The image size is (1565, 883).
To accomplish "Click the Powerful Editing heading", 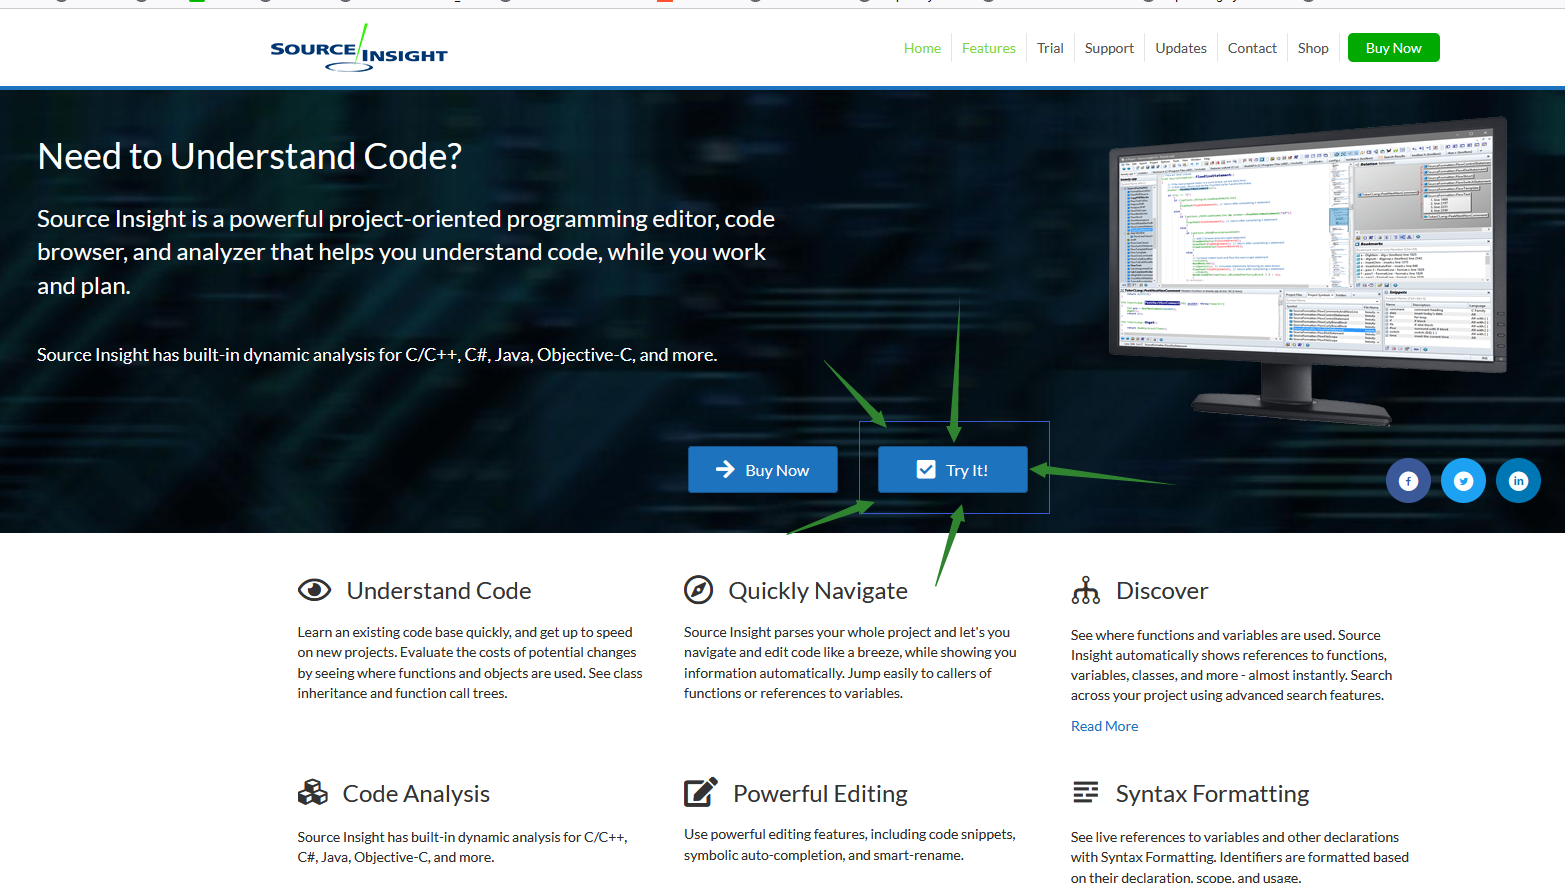I will (820, 794).
